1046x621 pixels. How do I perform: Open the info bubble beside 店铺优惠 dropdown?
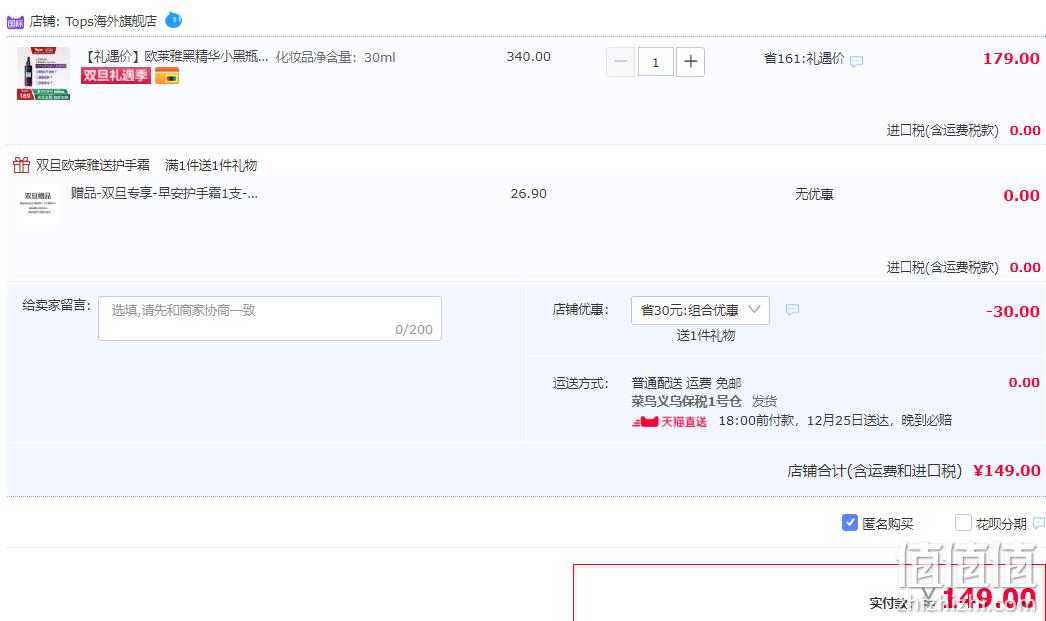(793, 309)
